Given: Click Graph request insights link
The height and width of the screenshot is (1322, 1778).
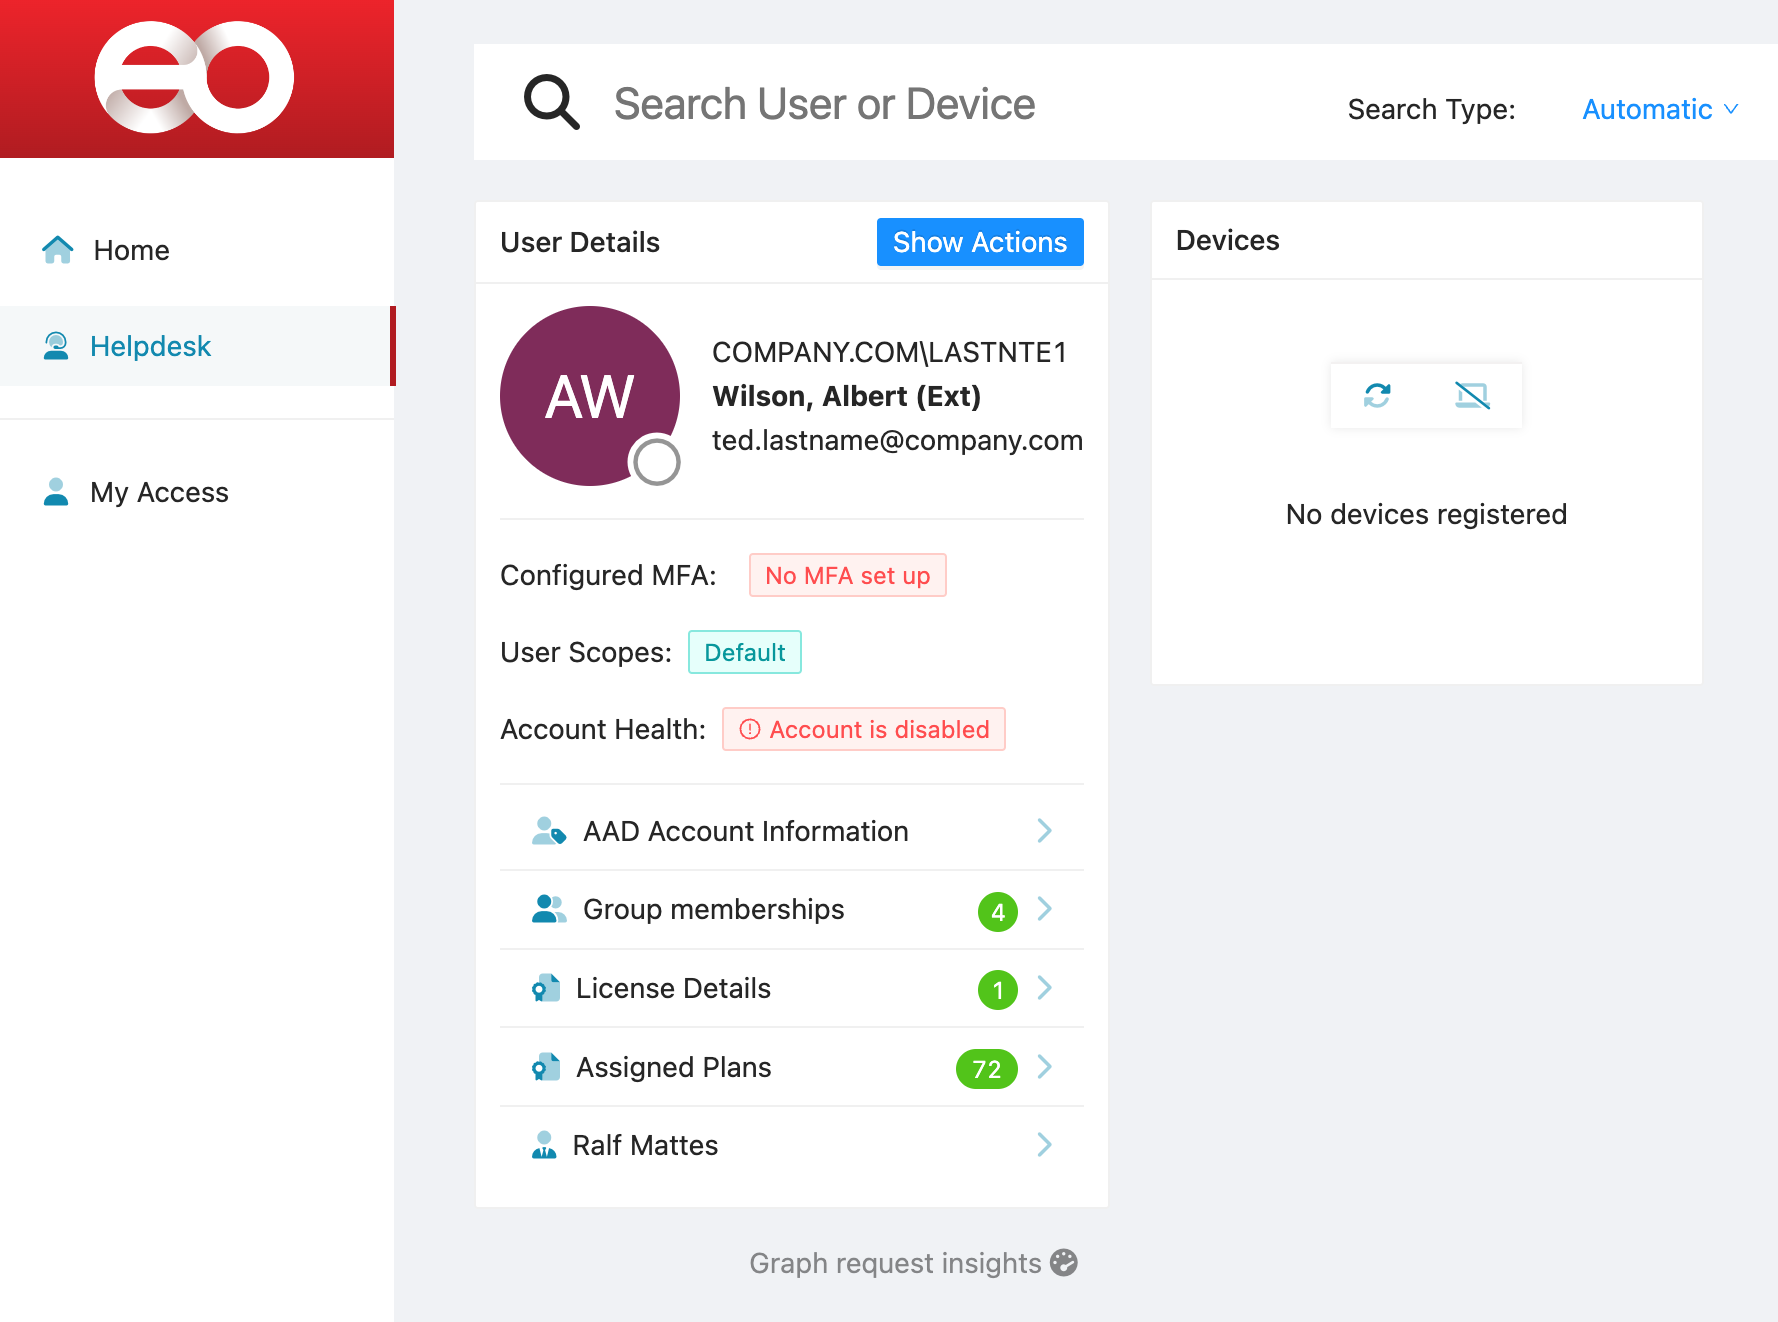Looking at the screenshot, I should pos(895,1263).
